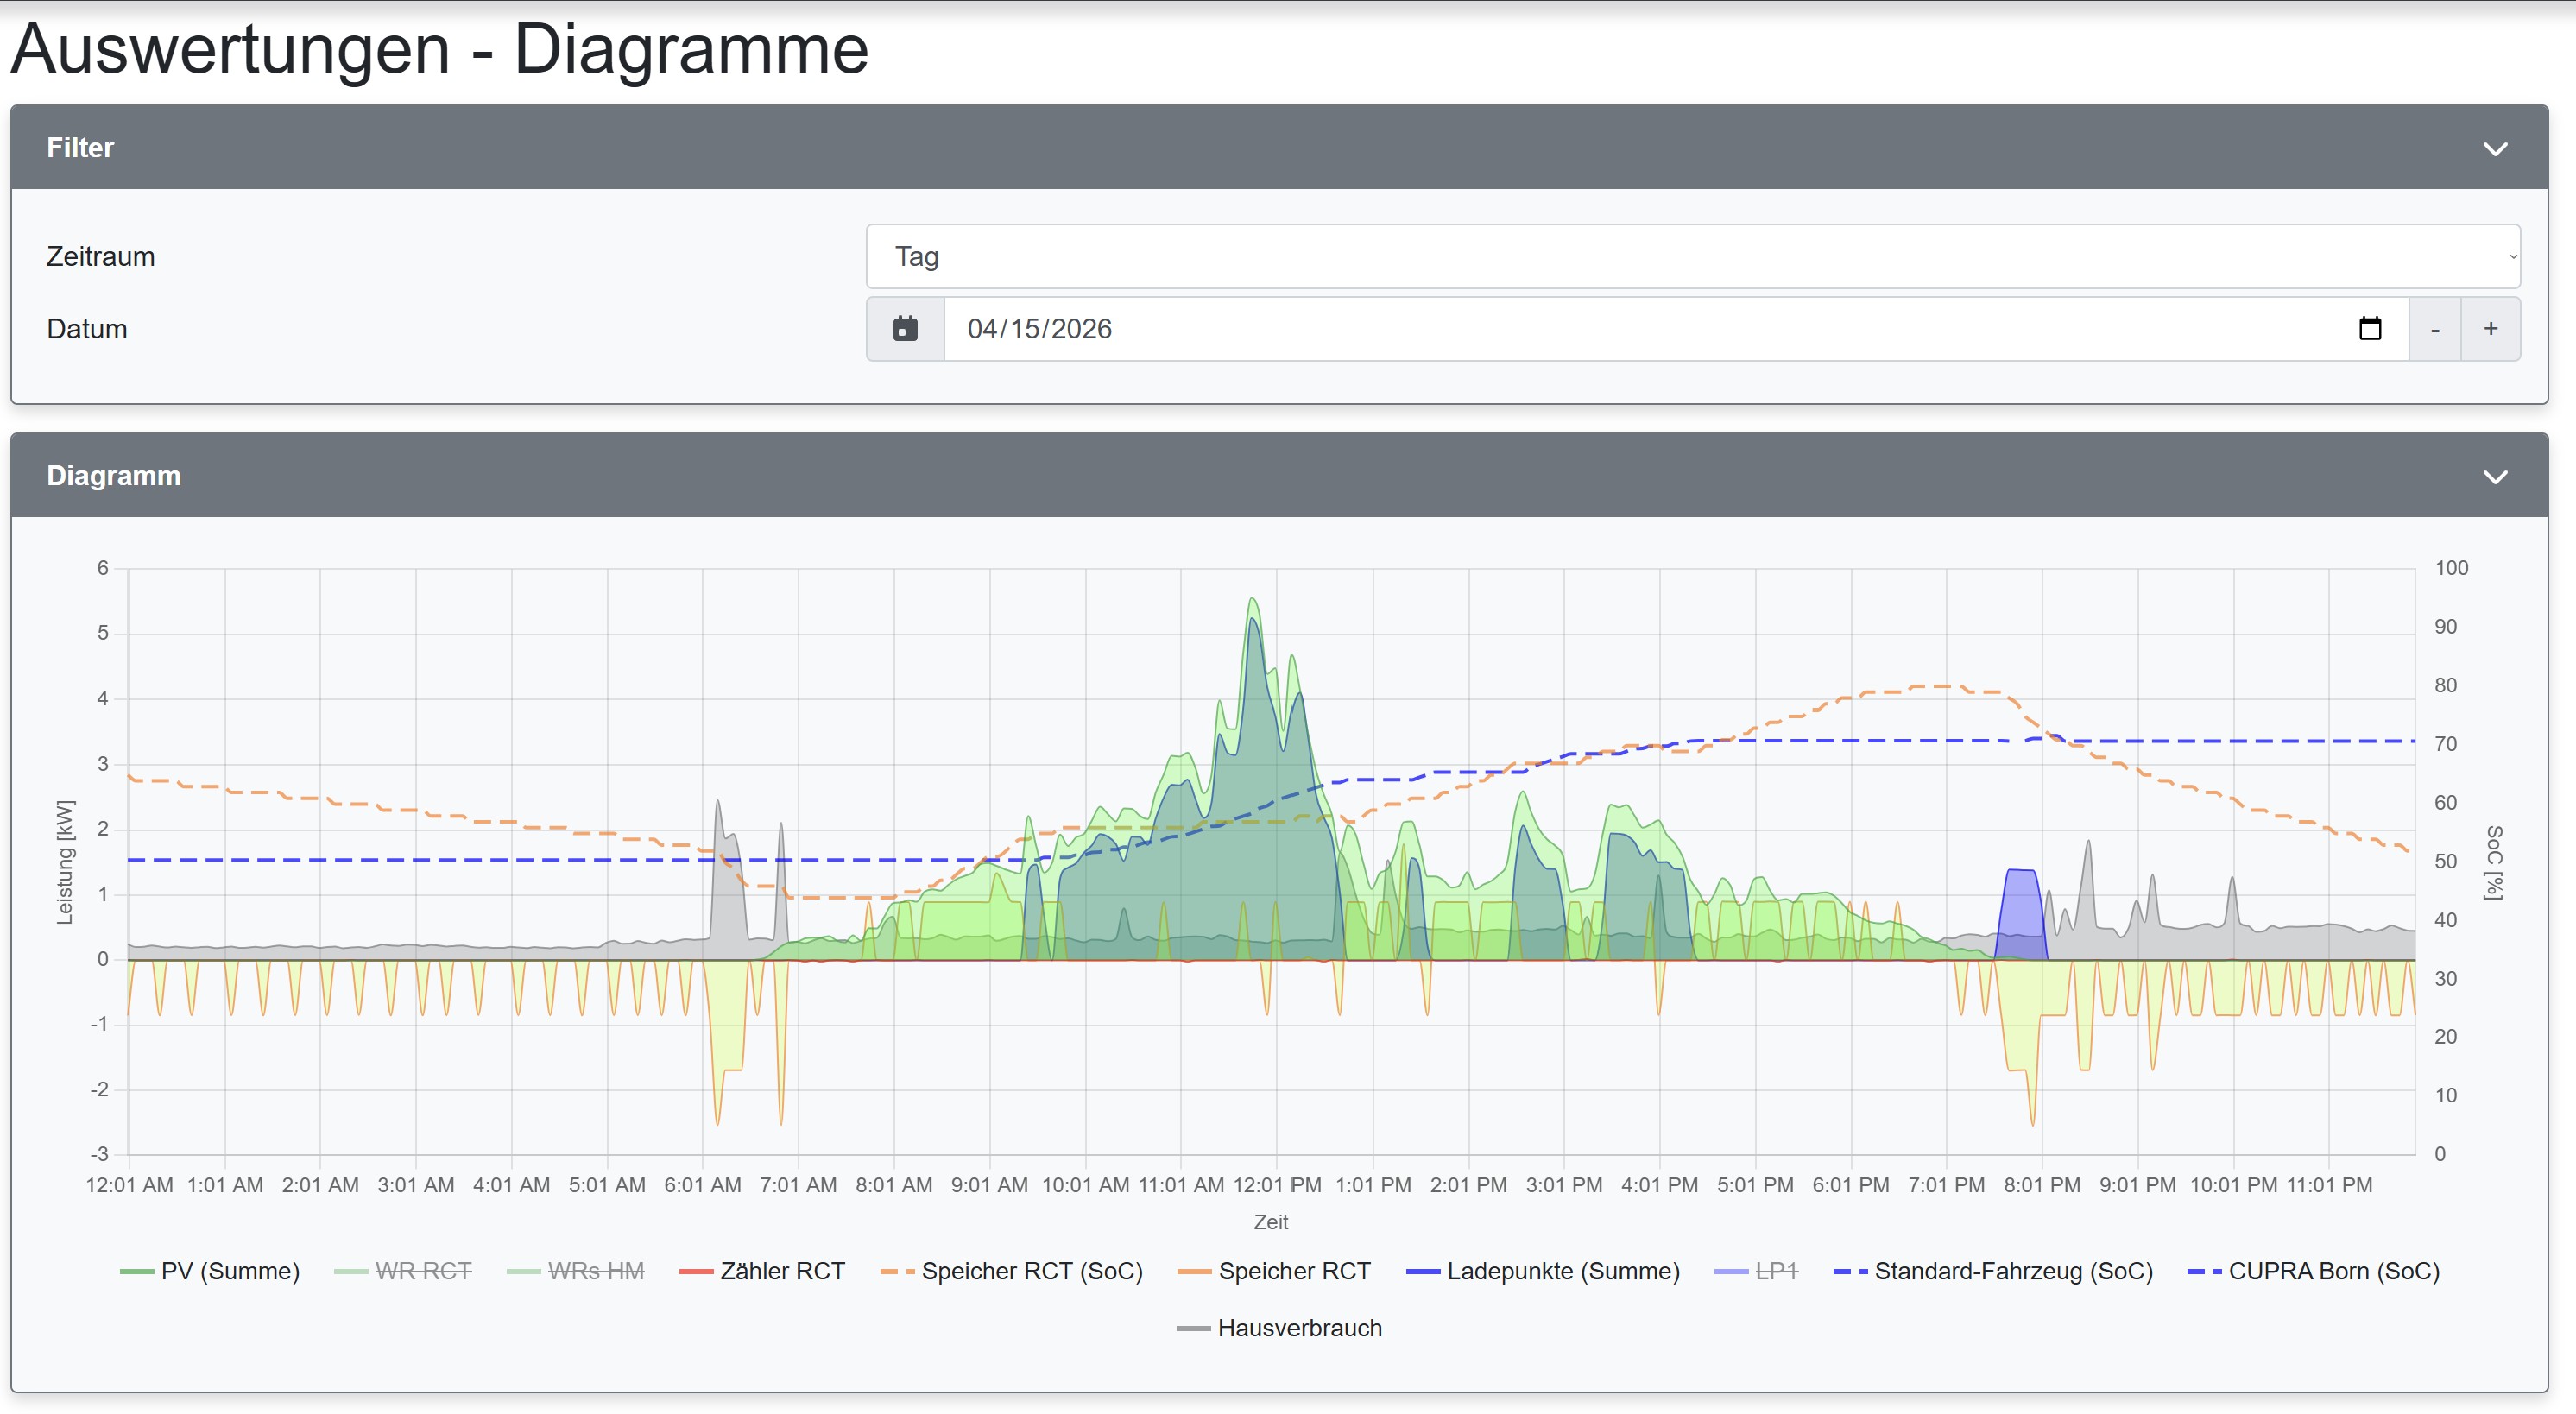The width and height of the screenshot is (2576, 1414).
Task: Click the calendar icon beside Datum field
Action: [905, 329]
